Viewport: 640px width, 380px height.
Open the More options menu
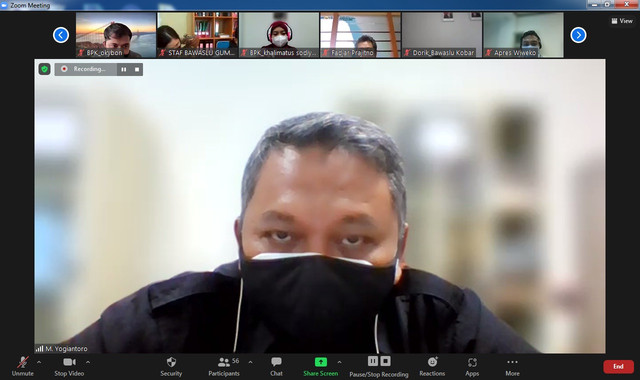[x=512, y=366]
